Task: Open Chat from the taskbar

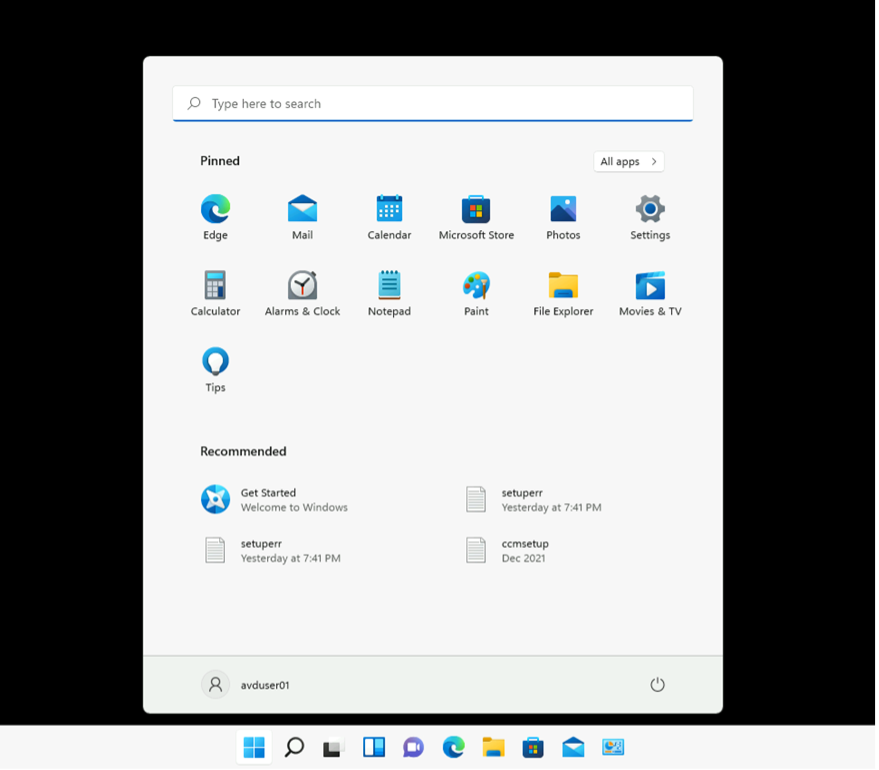Action: tap(413, 747)
